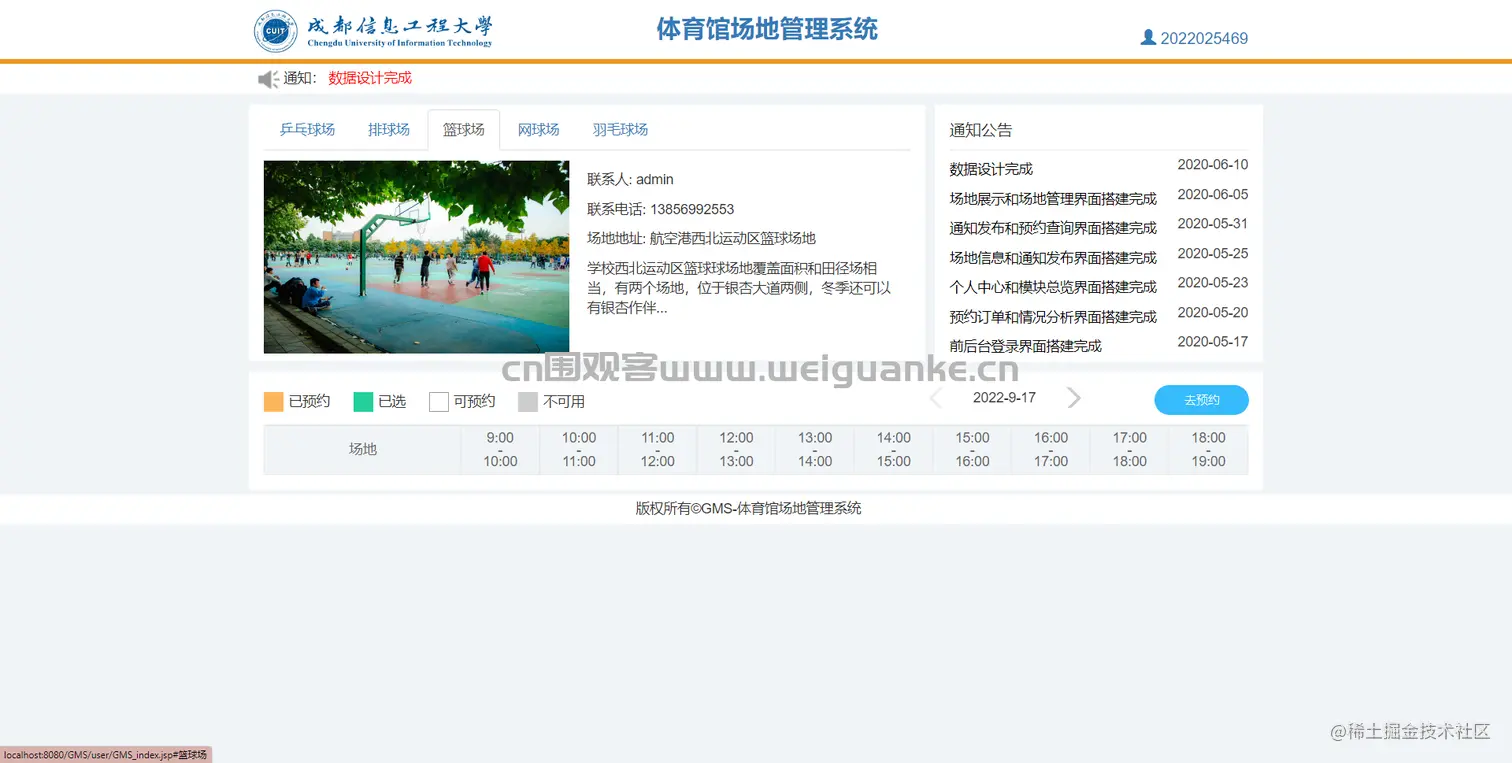
Task: Click the 16:00 - 17:00 time slot header
Action: point(1051,450)
